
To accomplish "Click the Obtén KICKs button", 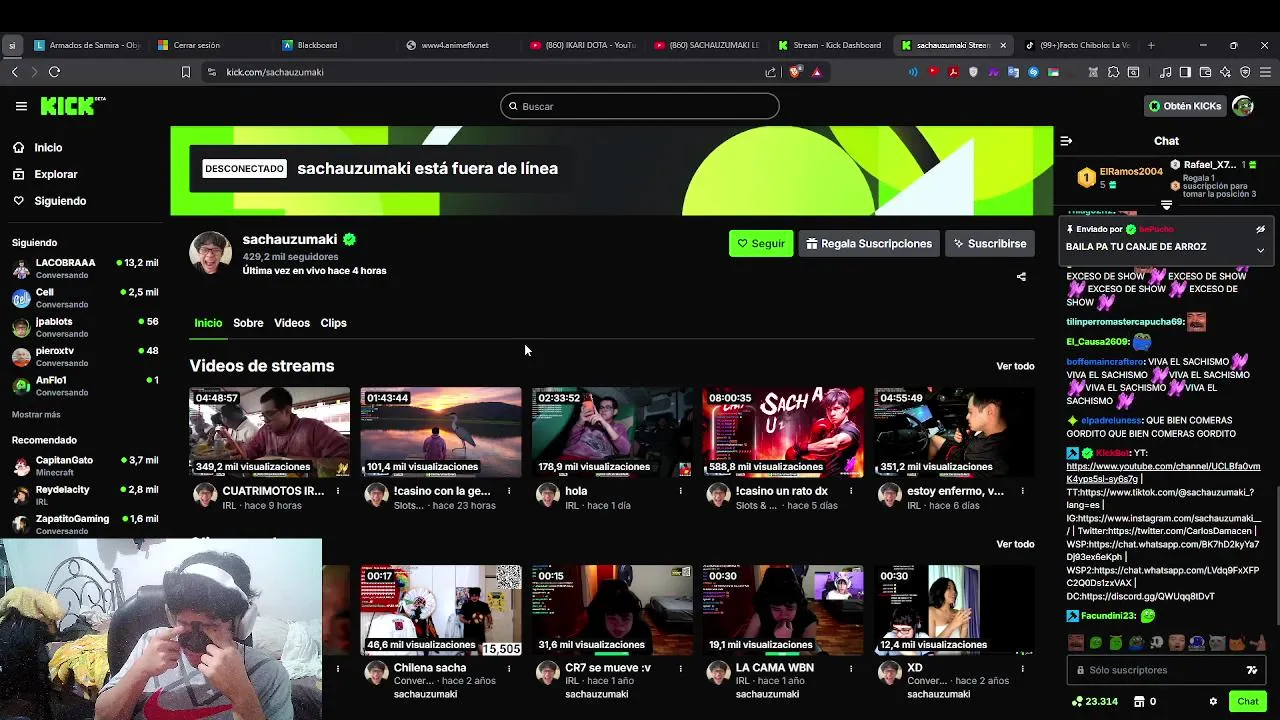I will click(1185, 106).
